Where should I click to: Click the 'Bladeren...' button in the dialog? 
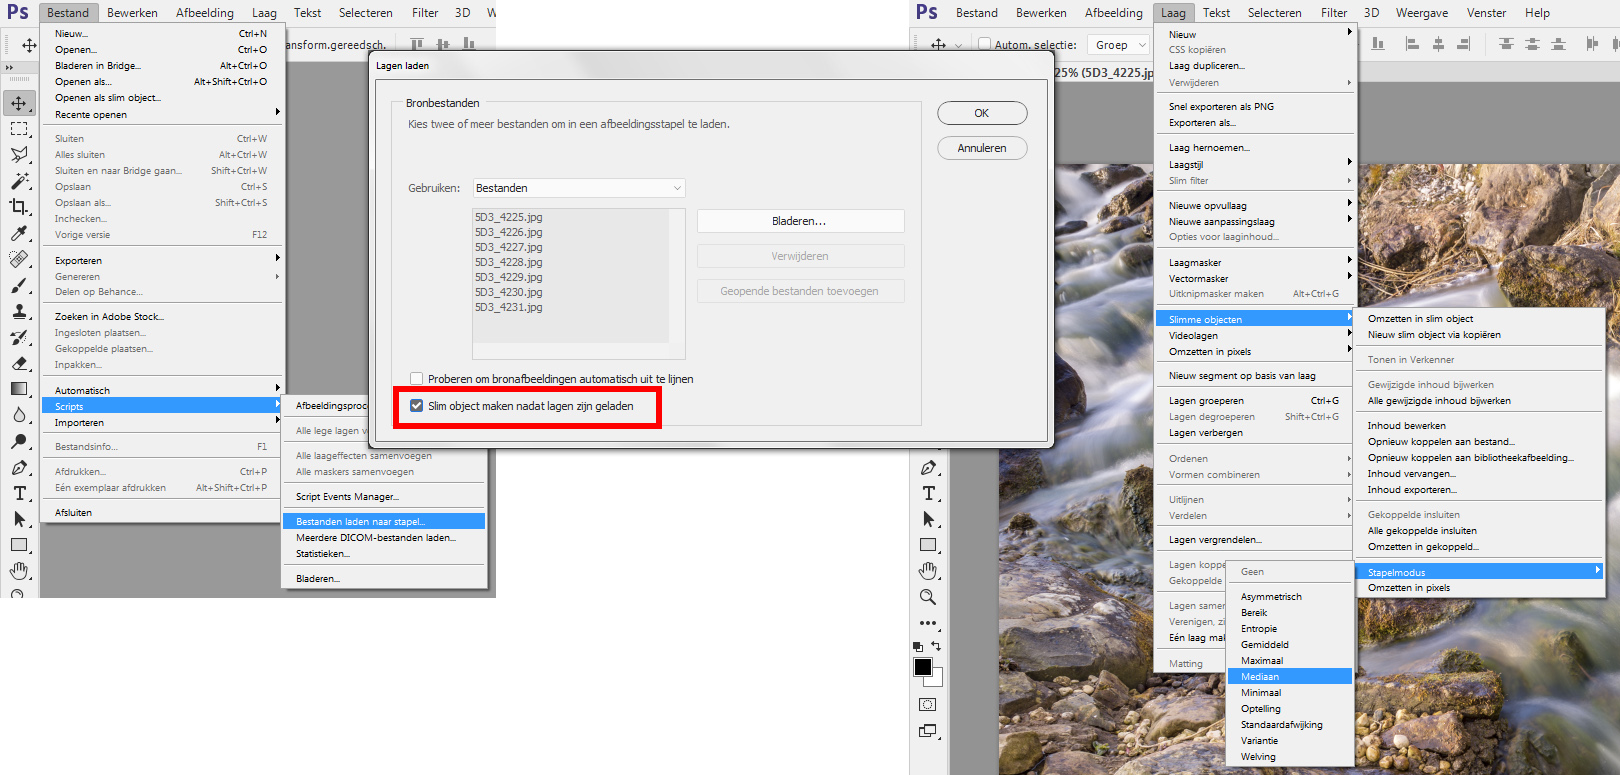800,221
